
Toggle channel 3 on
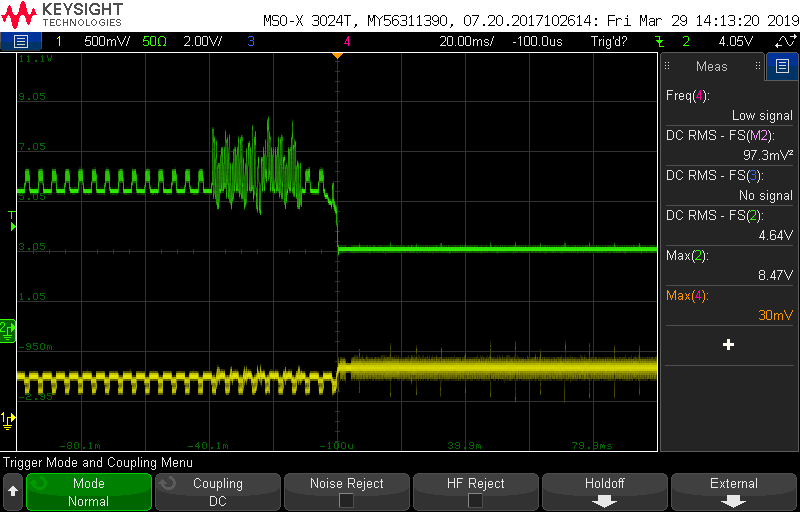(251, 41)
